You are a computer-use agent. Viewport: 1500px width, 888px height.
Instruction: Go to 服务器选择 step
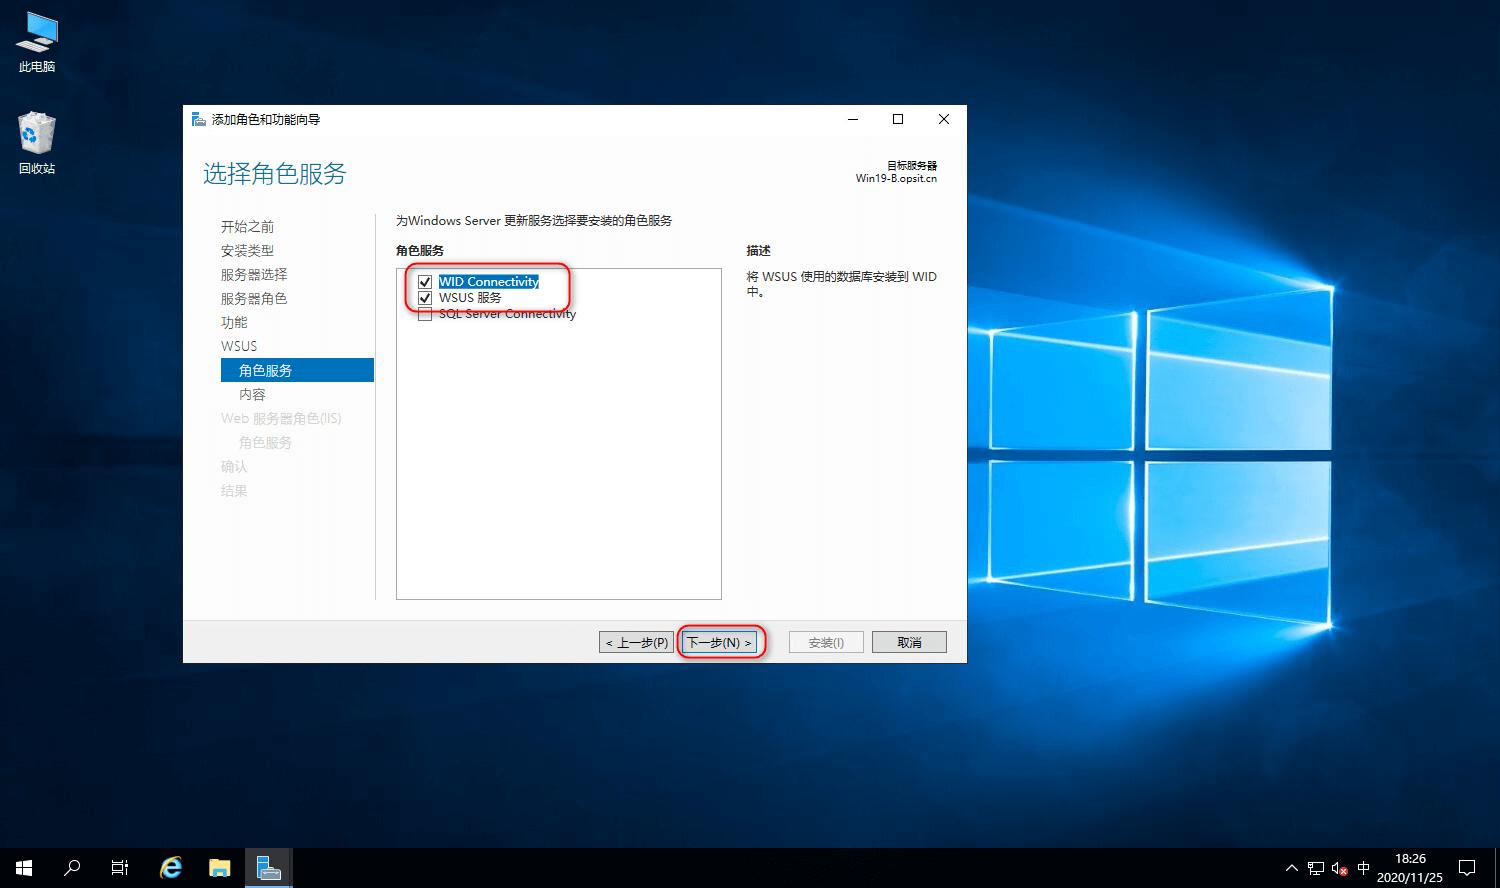click(254, 275)
